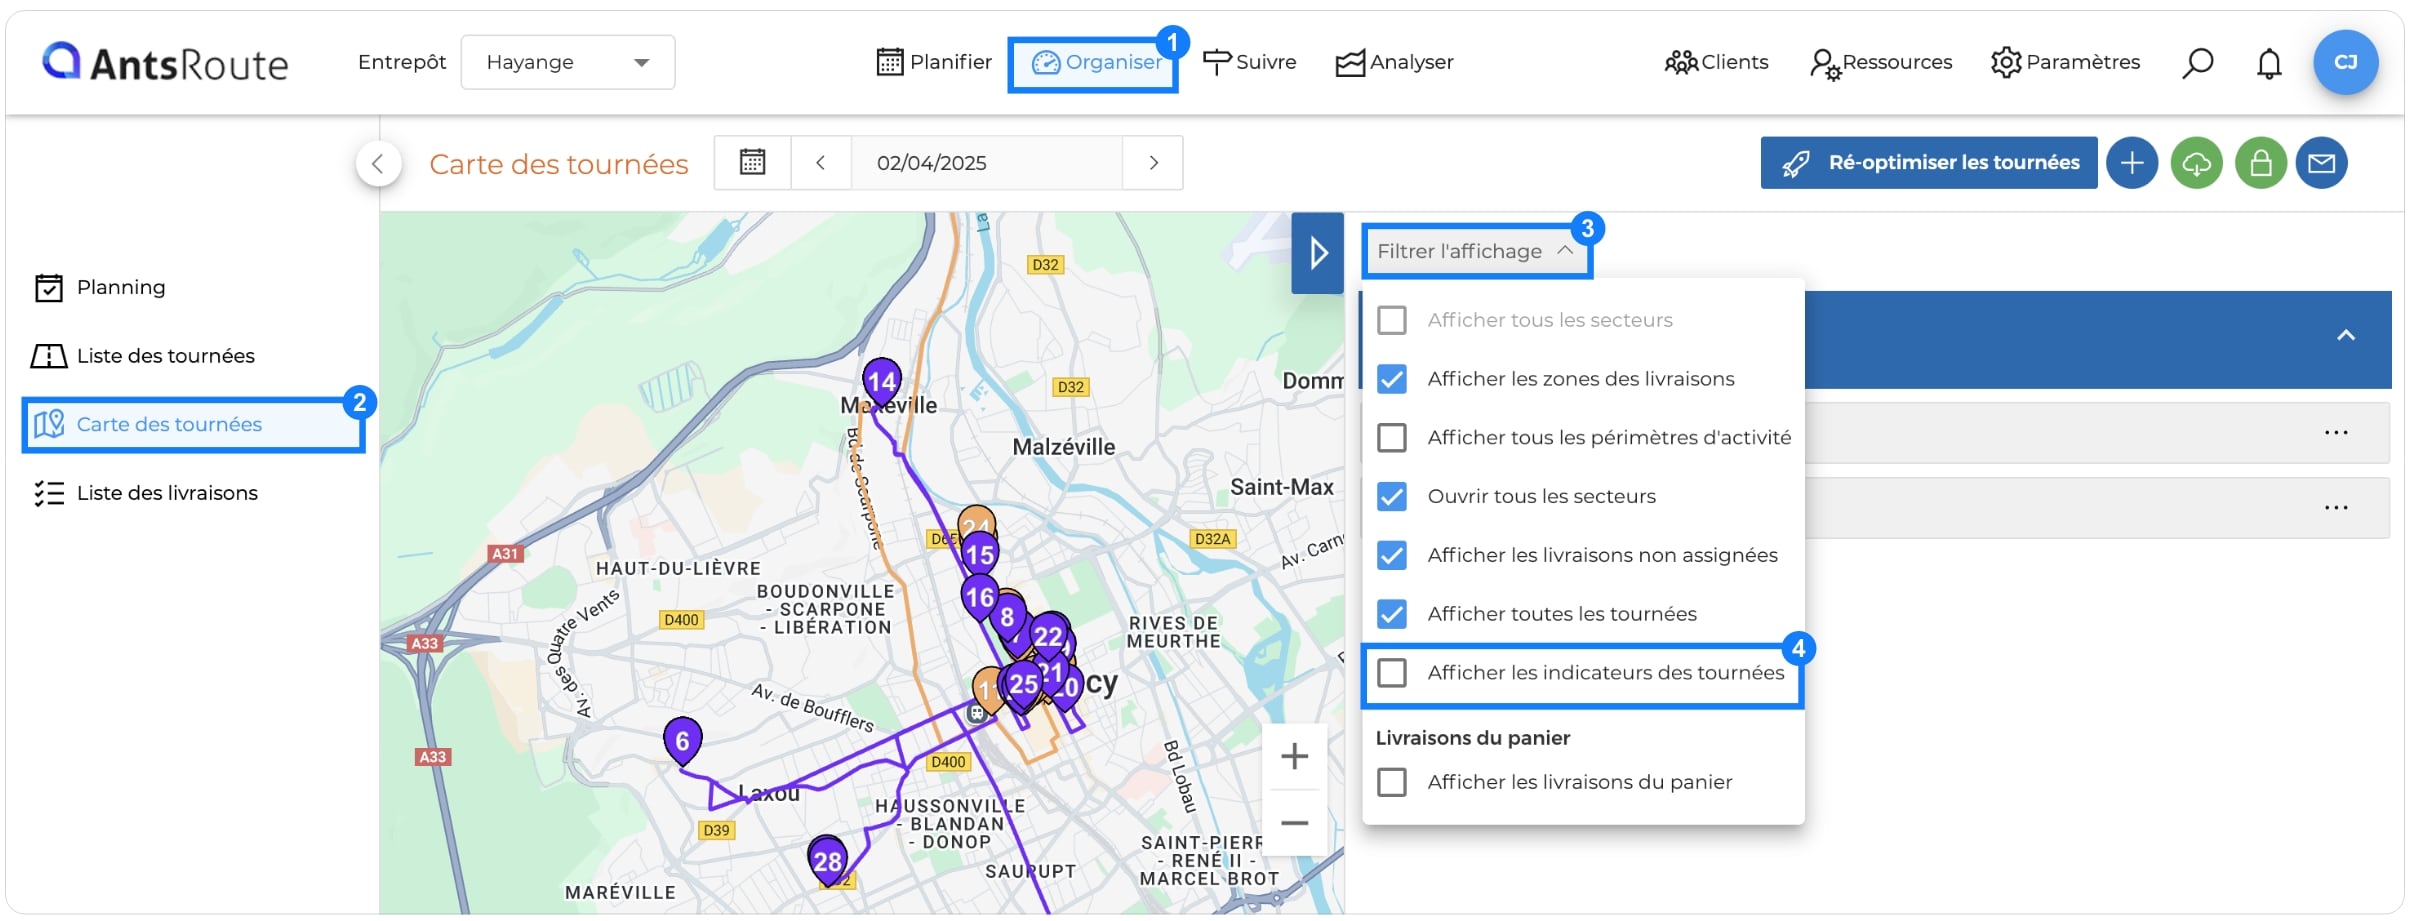Click map marker 22
The width and height of the screenshot is (2410, 921).
point(1048,636)
